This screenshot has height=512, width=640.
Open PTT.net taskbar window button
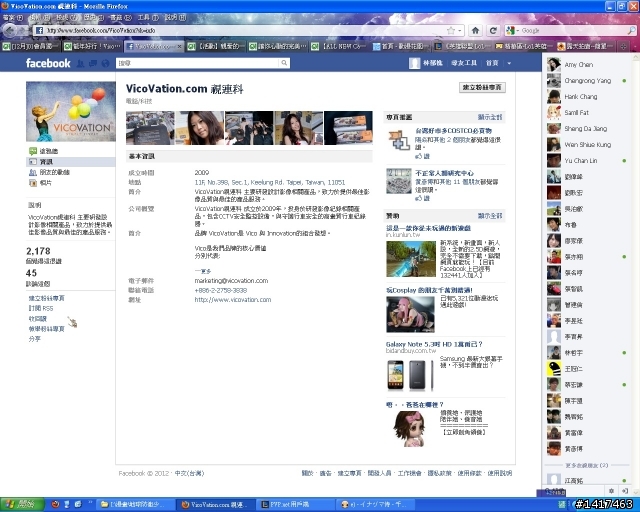tap(296, 504)
